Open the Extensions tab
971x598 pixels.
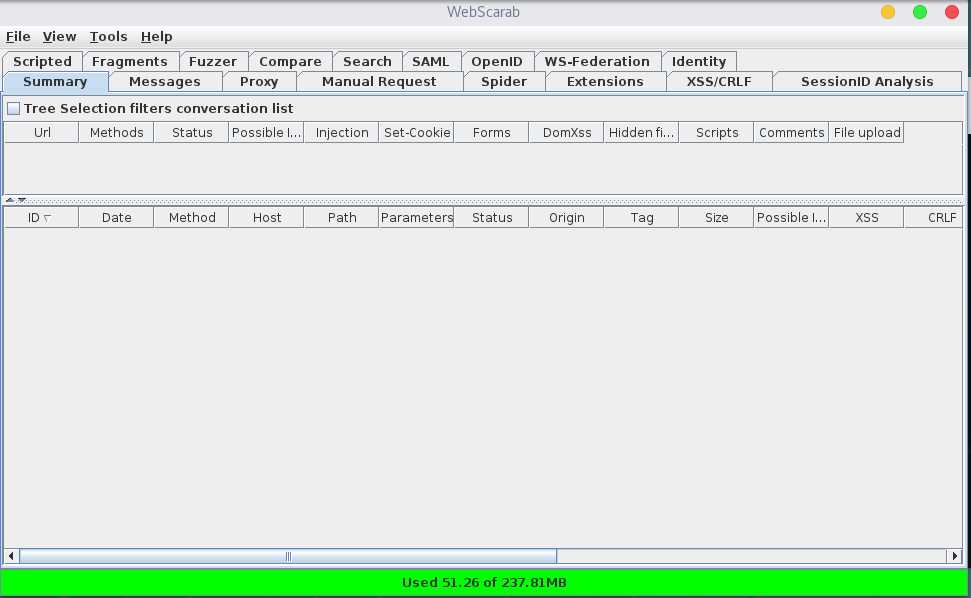point(605,82)
